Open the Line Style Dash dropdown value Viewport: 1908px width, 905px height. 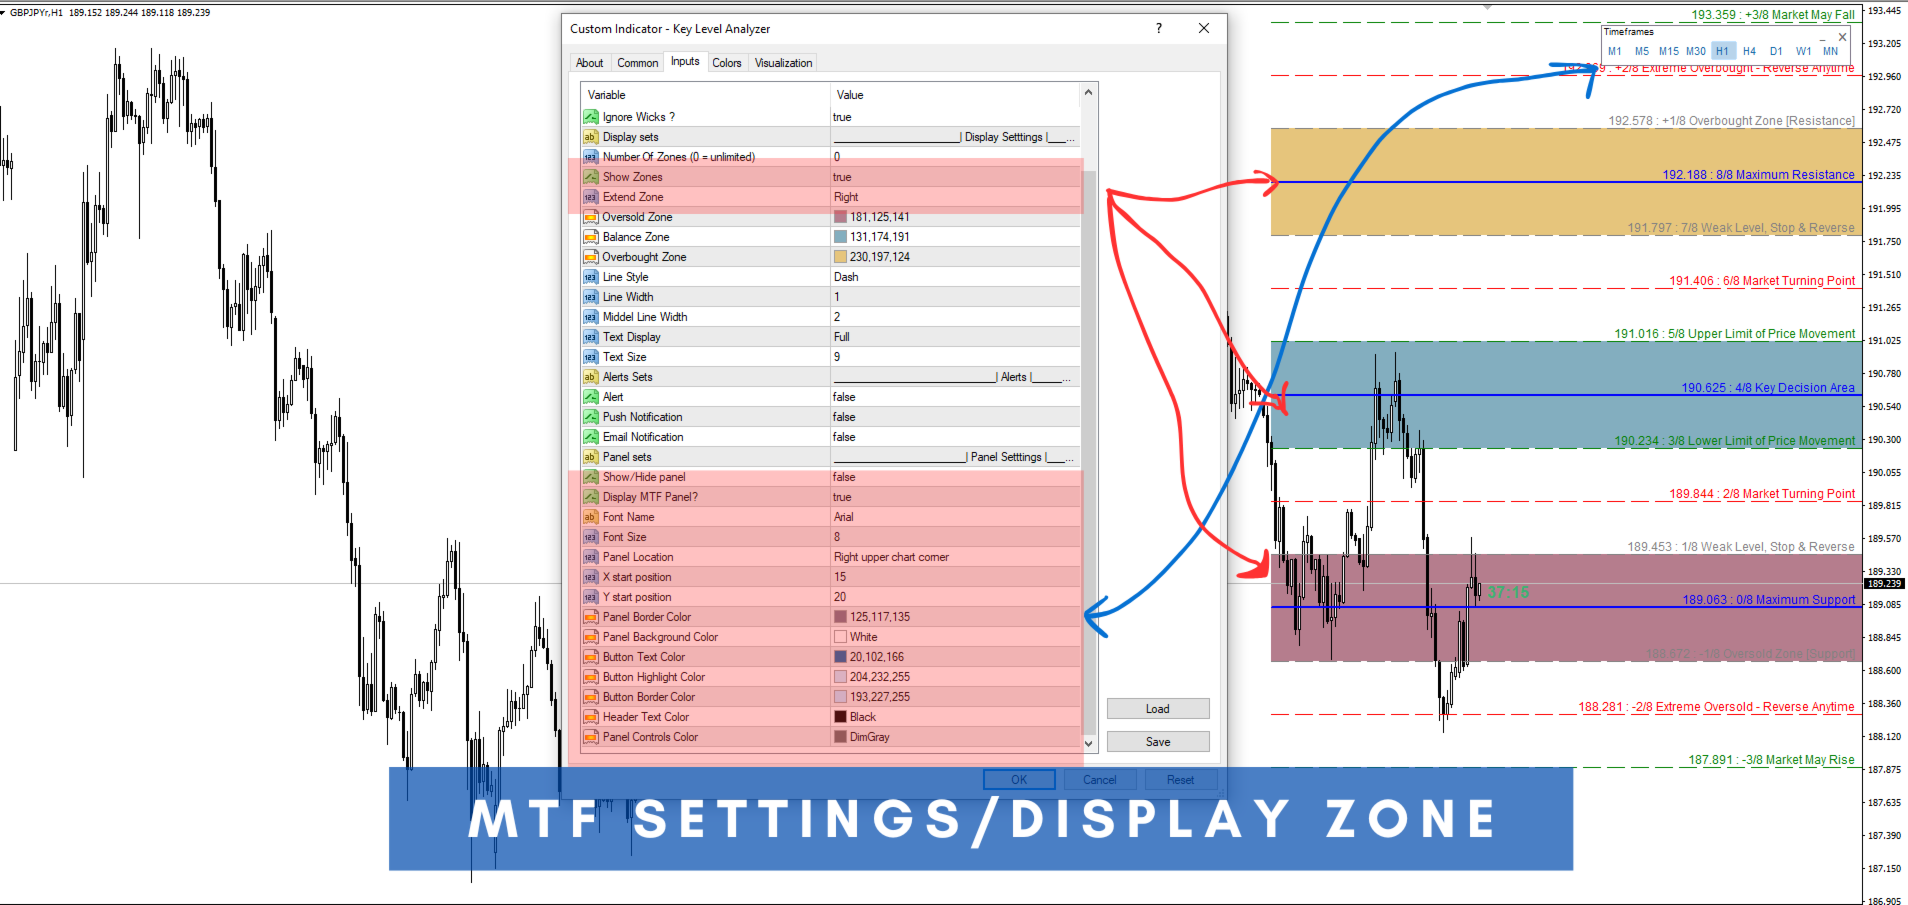click(955, 277)
